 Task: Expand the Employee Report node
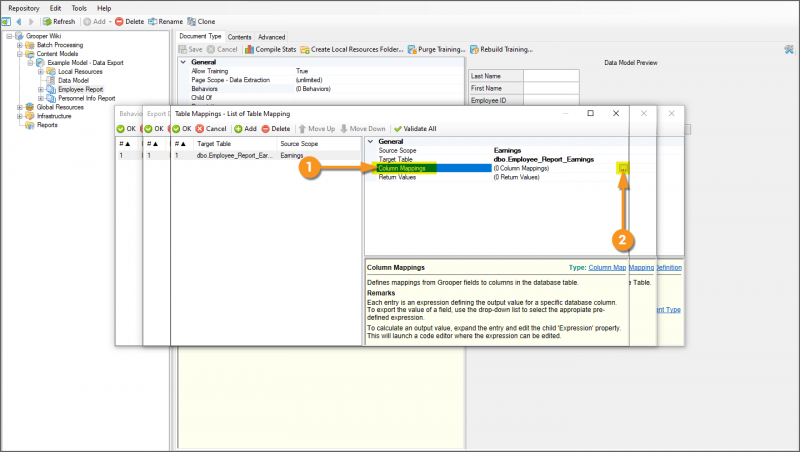[x=41, y=89]
